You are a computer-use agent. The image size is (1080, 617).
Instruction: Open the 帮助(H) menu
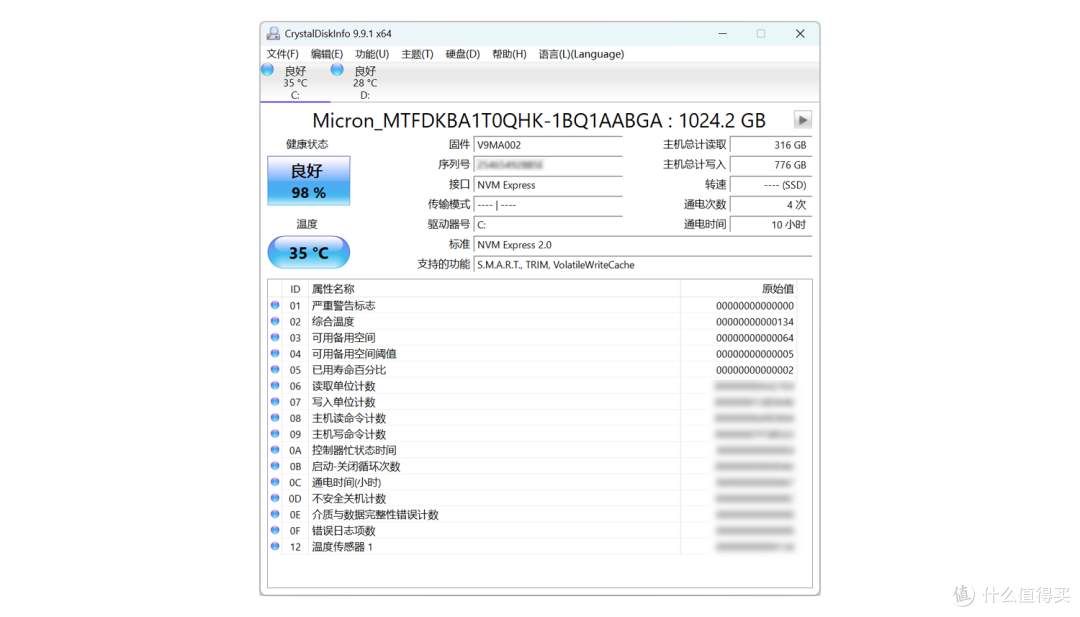click(509, 54)
